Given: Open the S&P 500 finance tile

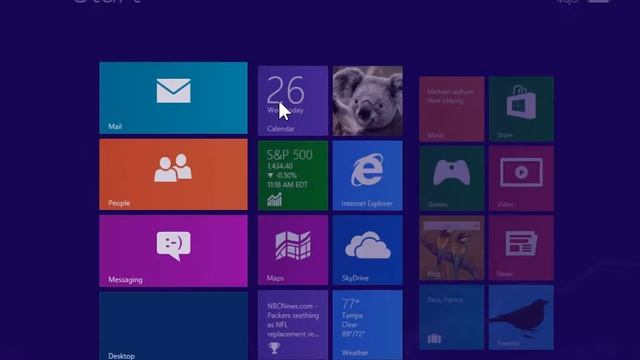Looking at the screenshot, I should (x=293, y=176).
